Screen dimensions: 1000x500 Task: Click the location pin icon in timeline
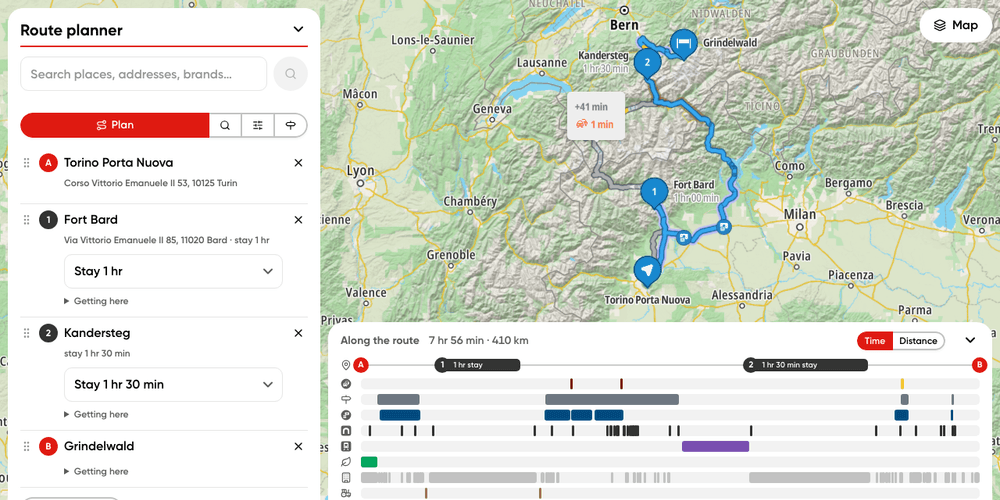coord(346,365)
